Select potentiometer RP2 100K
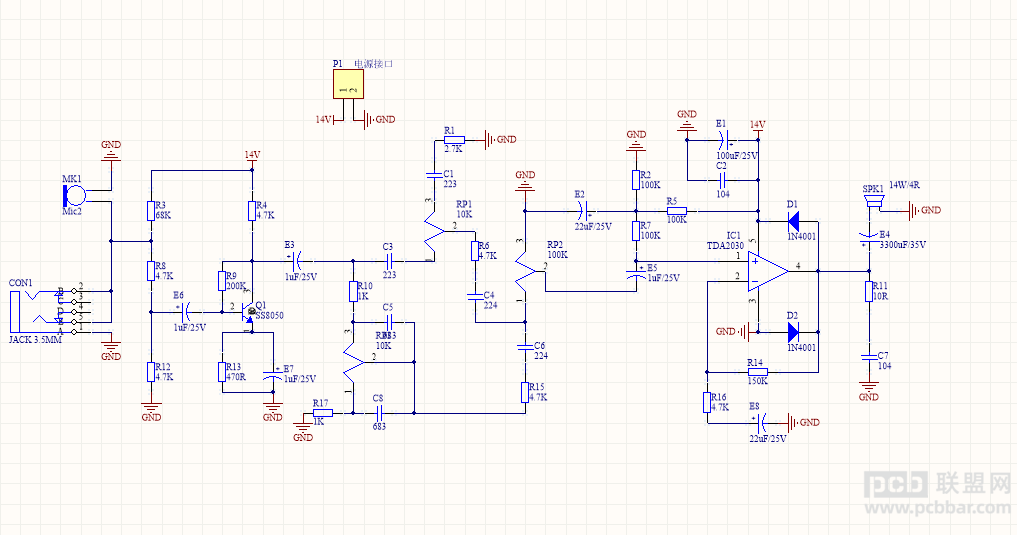The image size is (1017, 535). tap(525, 272)
